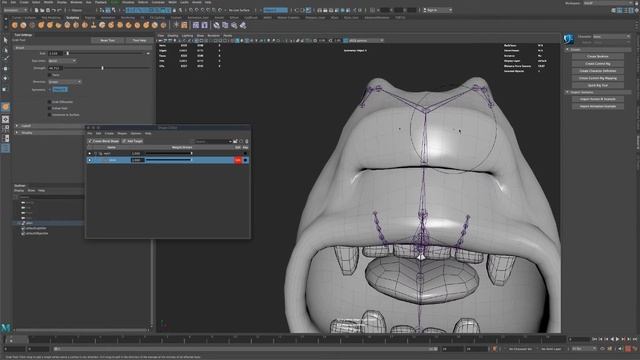The height and width of the screenshot is (360, 640).
Task: Pick the Rotate tool in toolbox
Action: coord(5,78)
